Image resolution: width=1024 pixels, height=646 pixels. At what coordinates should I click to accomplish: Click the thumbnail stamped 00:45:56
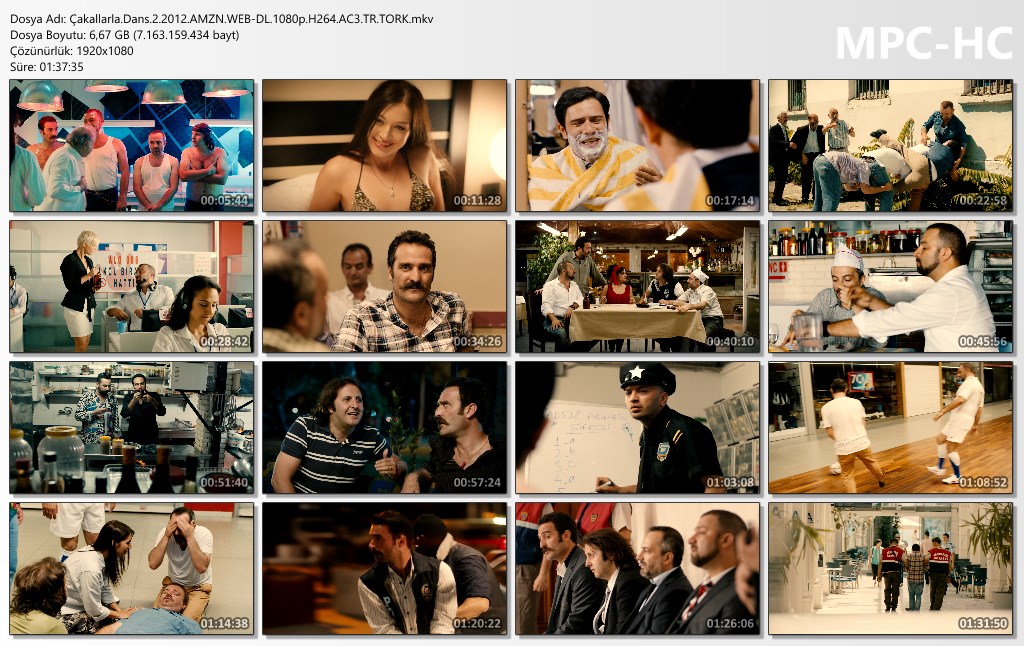[x=890, y=287]
